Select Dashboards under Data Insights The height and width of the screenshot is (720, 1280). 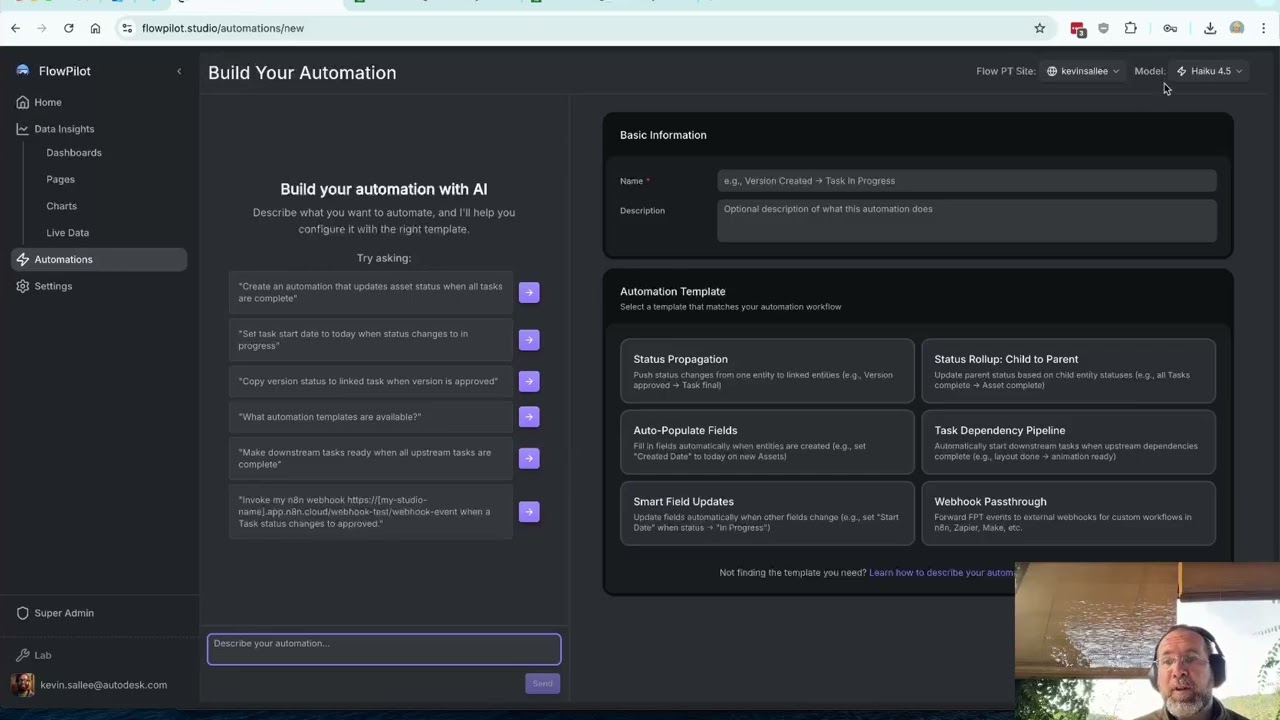73,152
